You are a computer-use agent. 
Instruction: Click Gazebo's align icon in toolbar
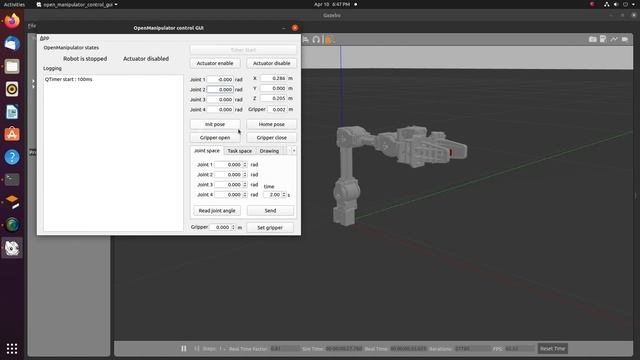coord(306,40)
